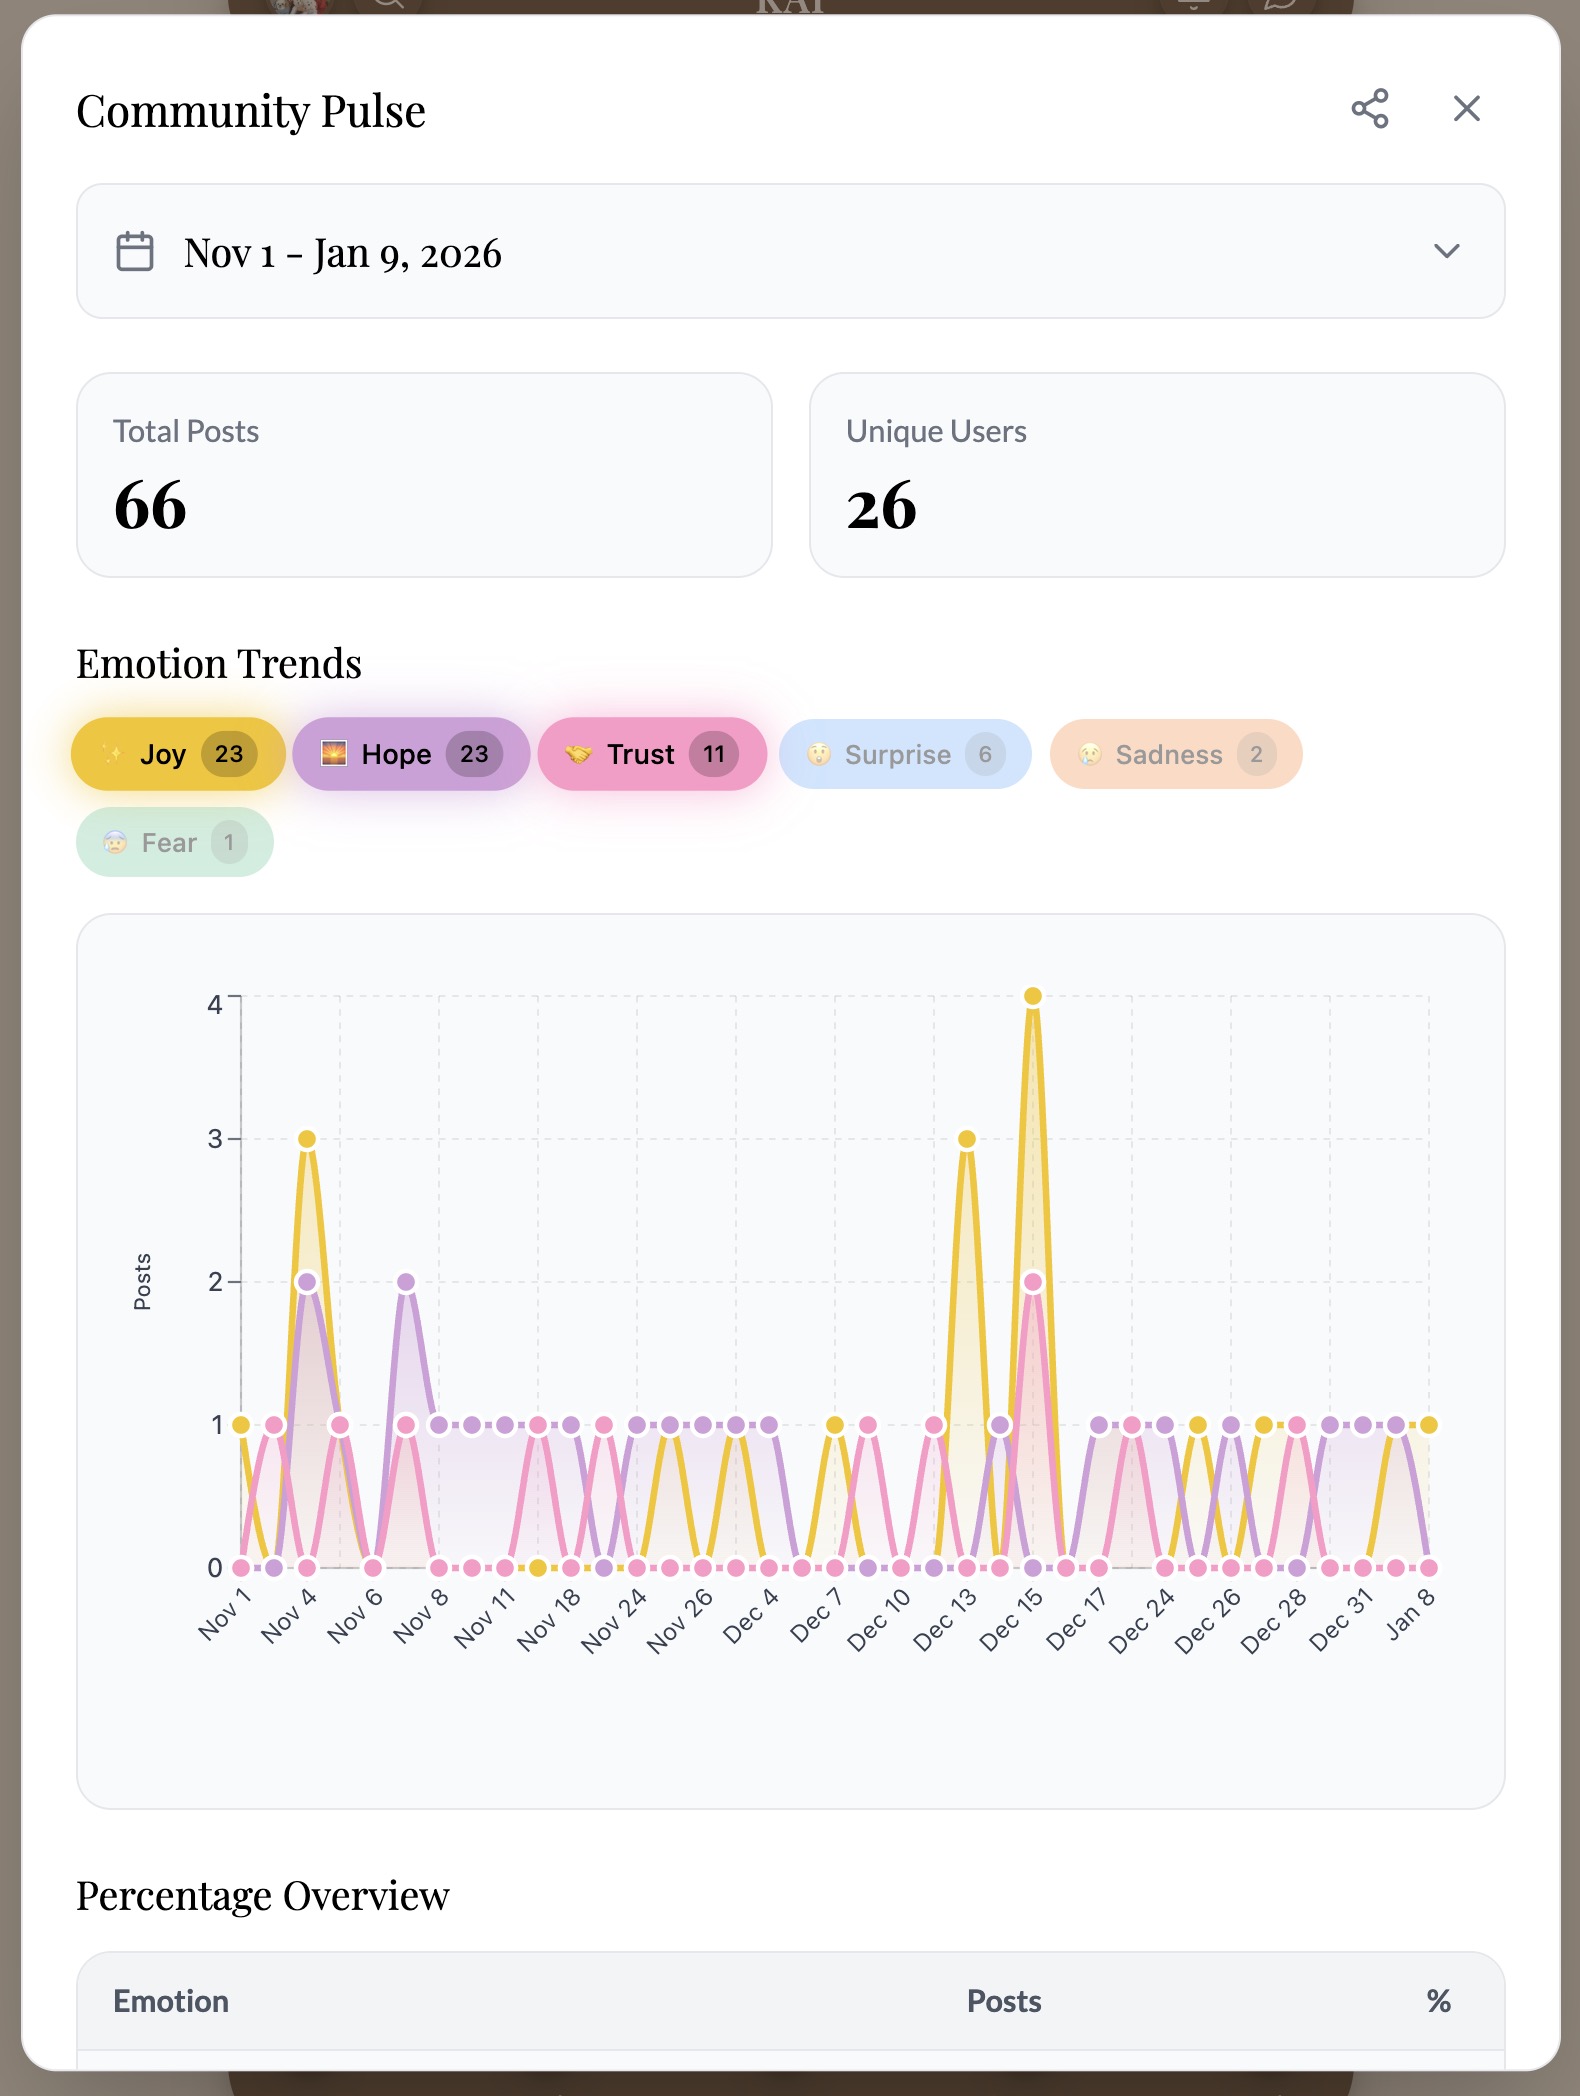Click the sparkles icon on the Joy chip
1580x2096 pixels.
(x=112, y=754)
